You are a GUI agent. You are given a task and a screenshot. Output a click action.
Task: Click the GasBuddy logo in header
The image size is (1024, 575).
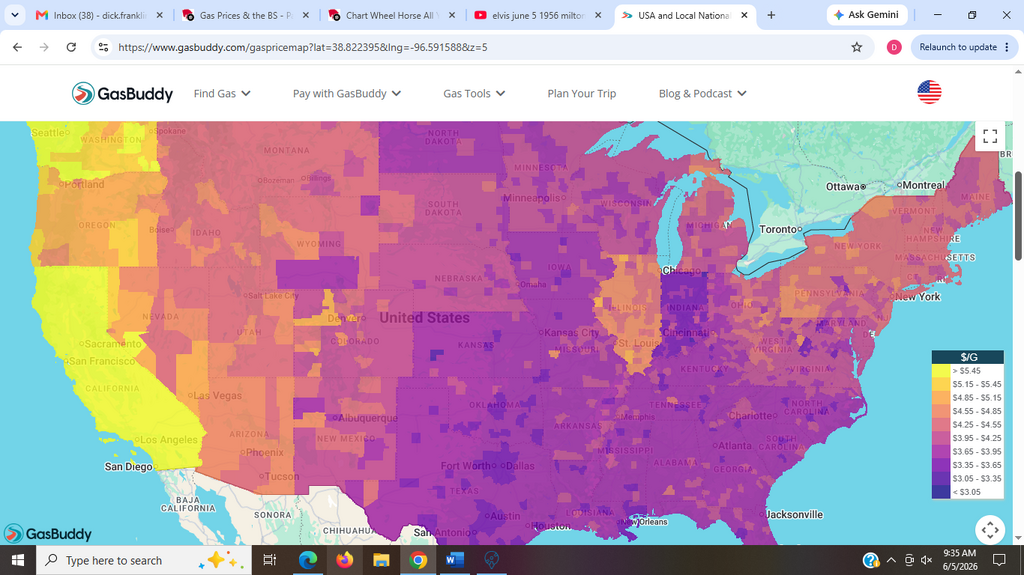[x=122, y=93]
